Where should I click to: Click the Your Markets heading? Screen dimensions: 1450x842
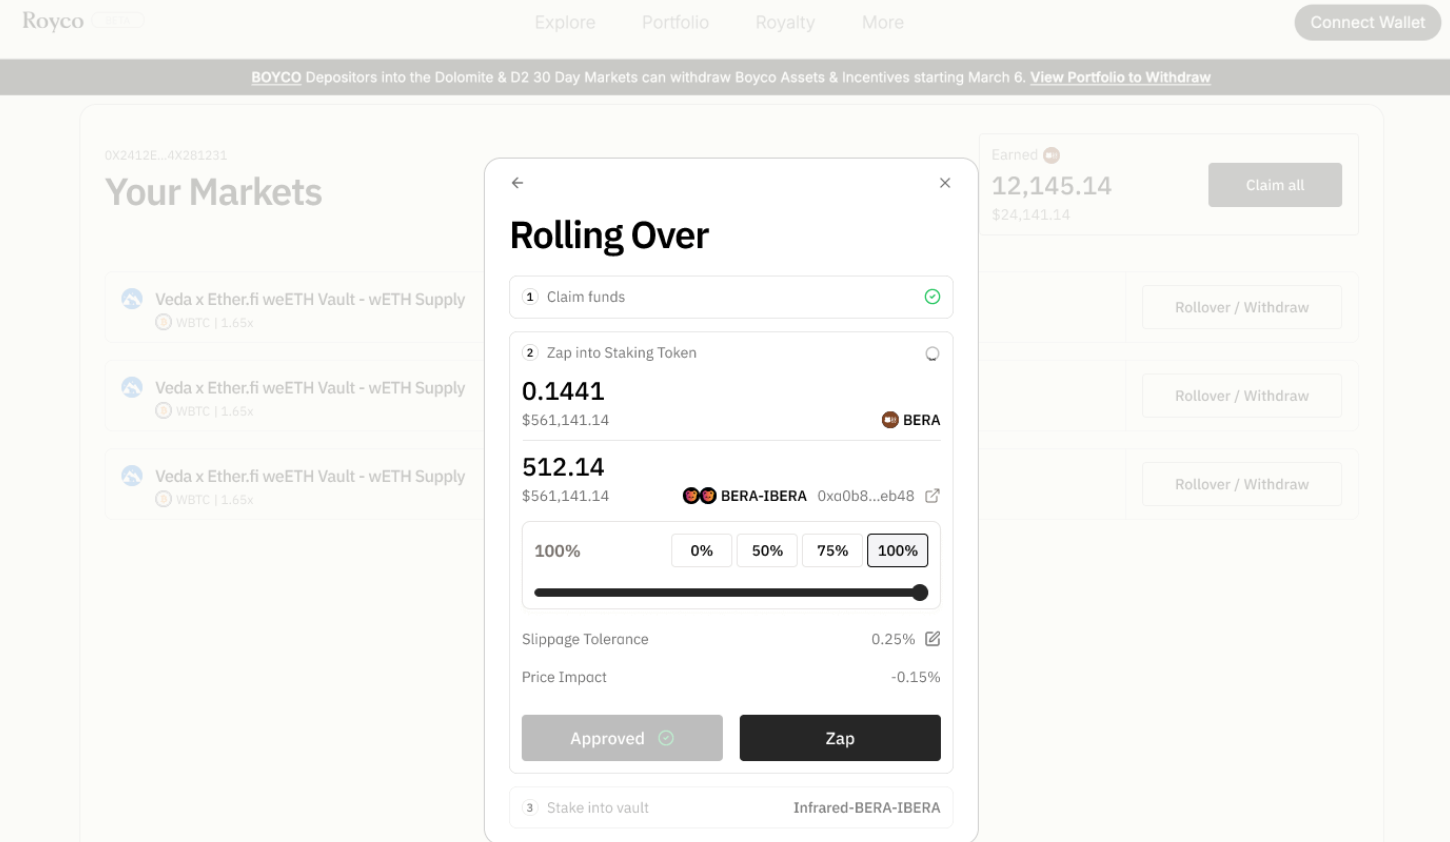click(213, 192)
